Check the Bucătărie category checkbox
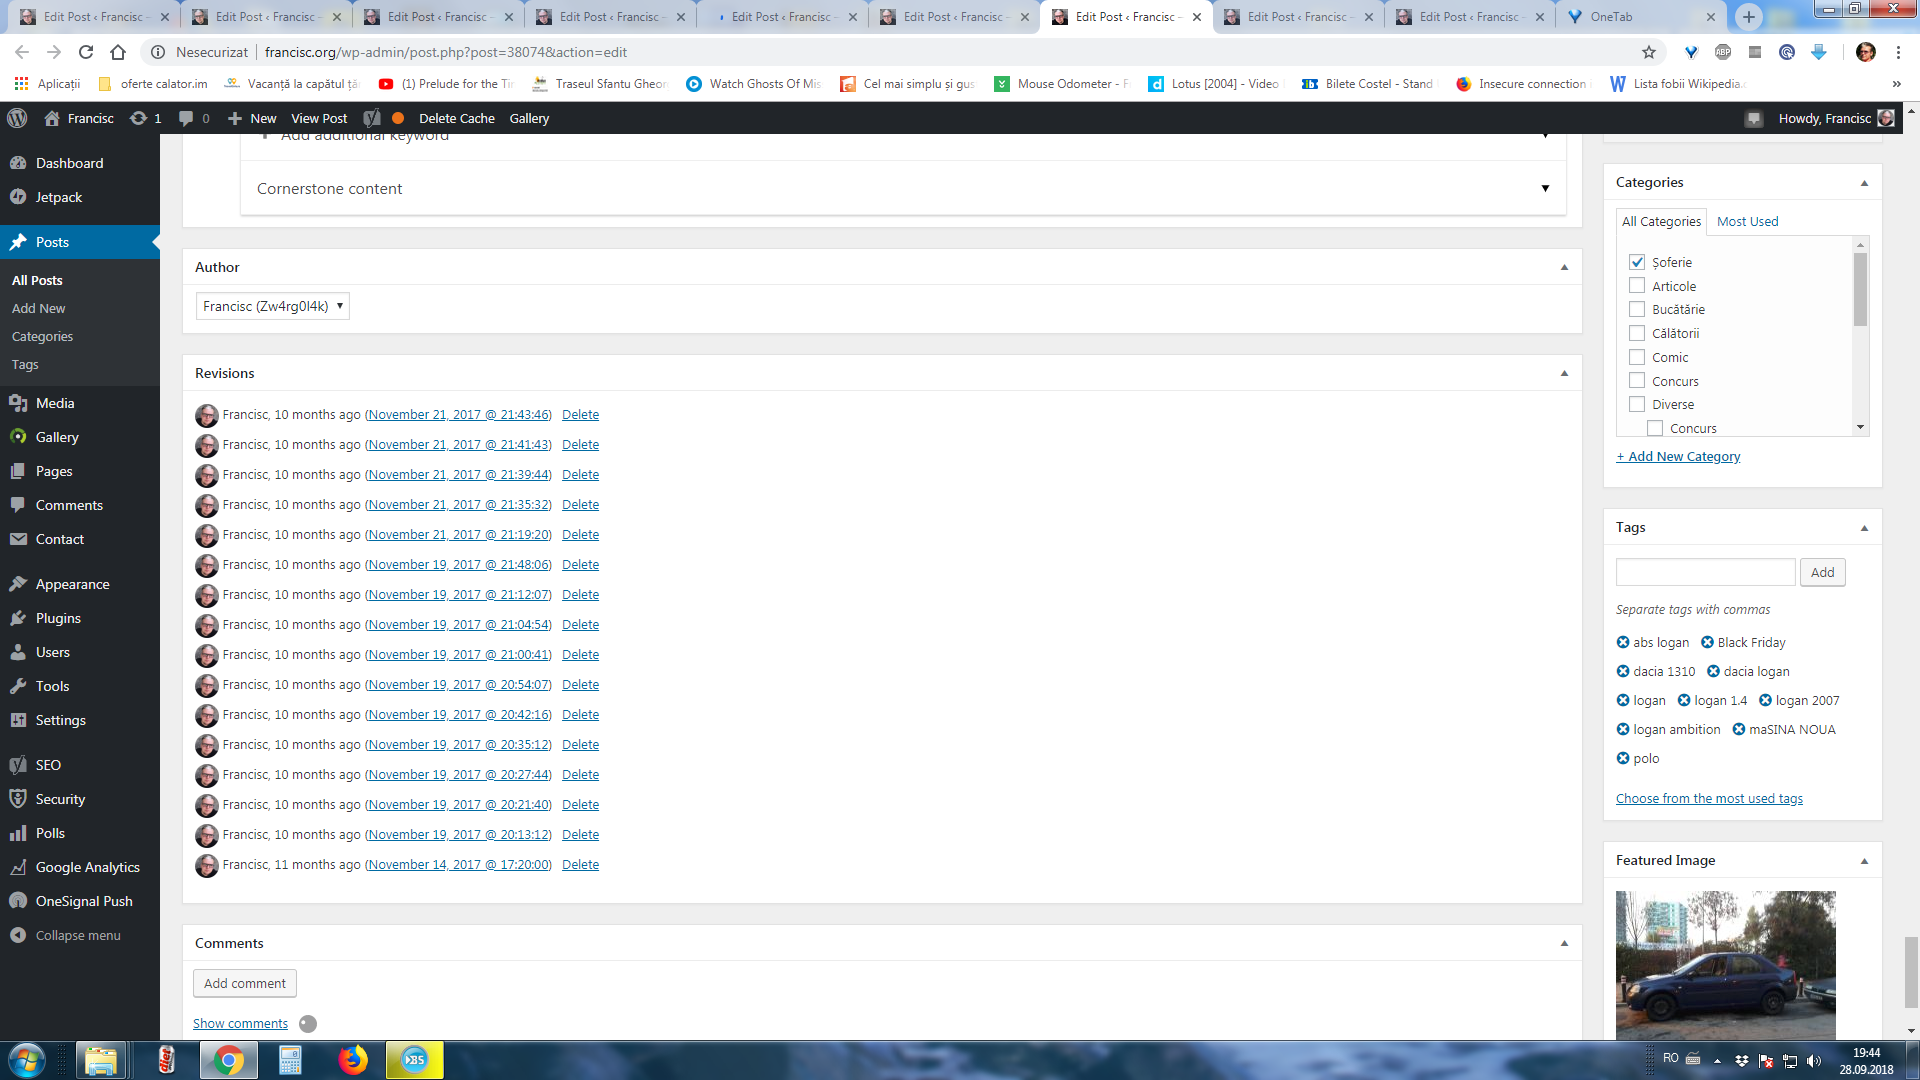The image size is (1920, 1080). (x=1637, y=309)
